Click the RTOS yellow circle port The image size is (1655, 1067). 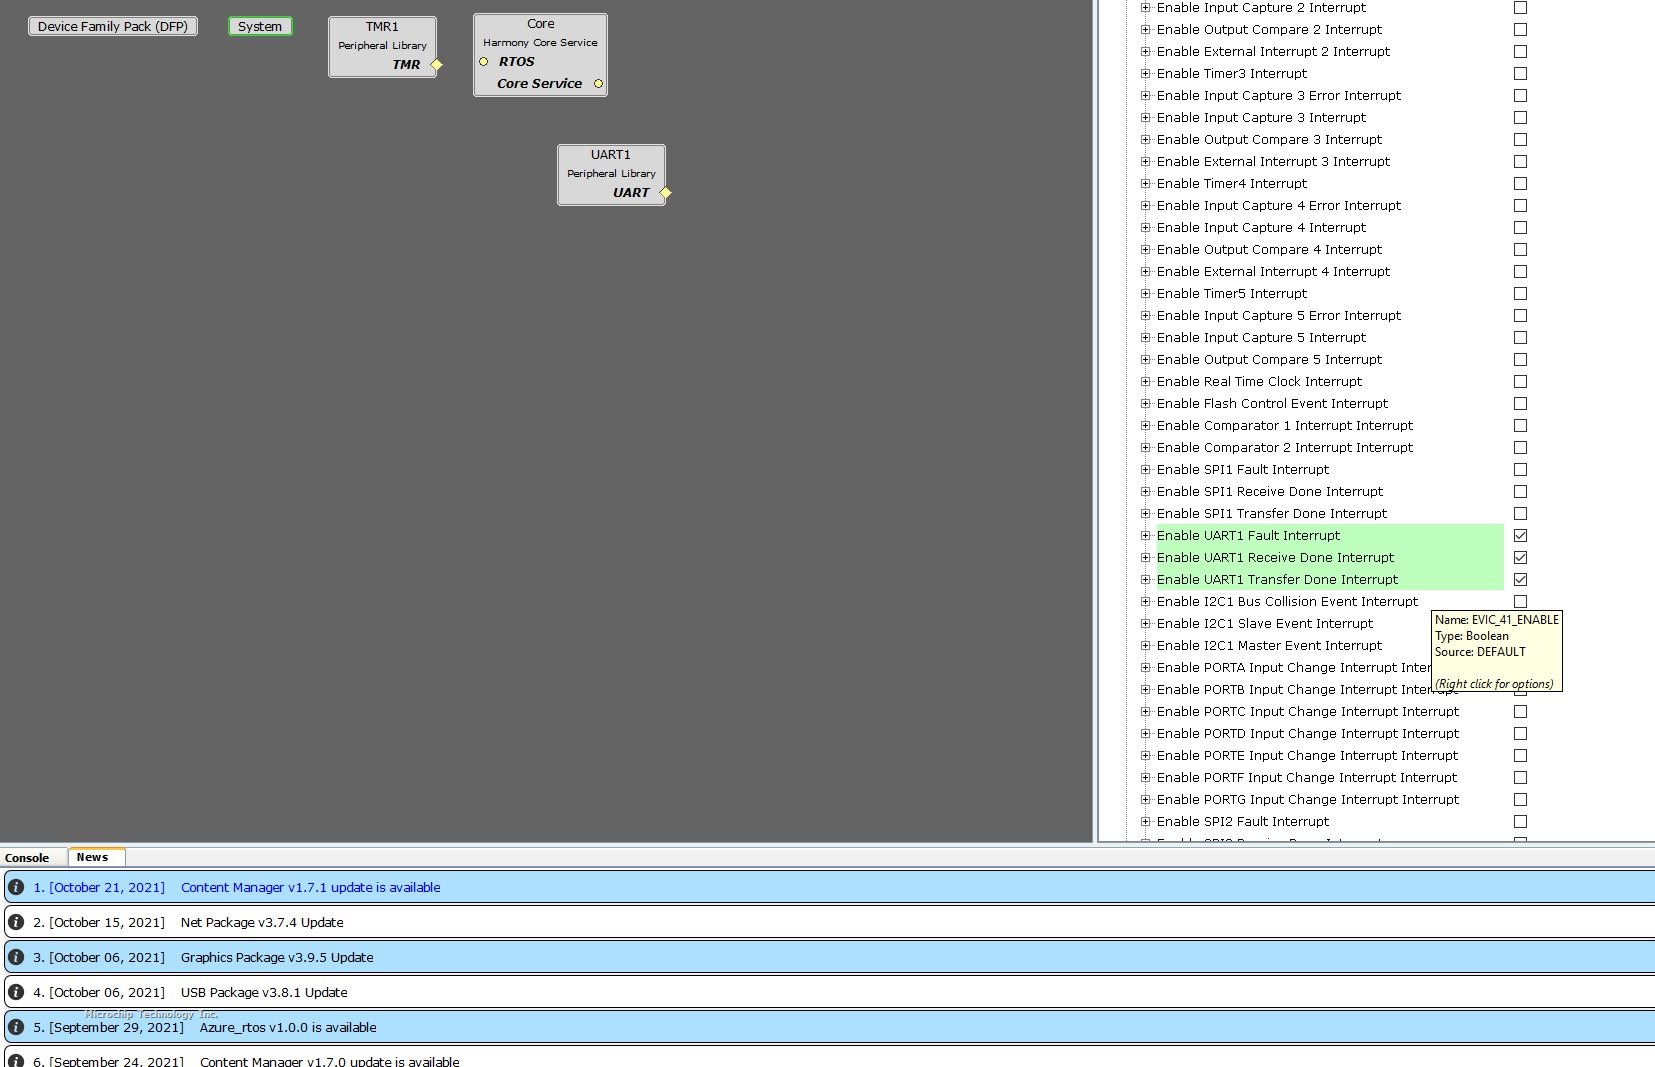(484, 62)
